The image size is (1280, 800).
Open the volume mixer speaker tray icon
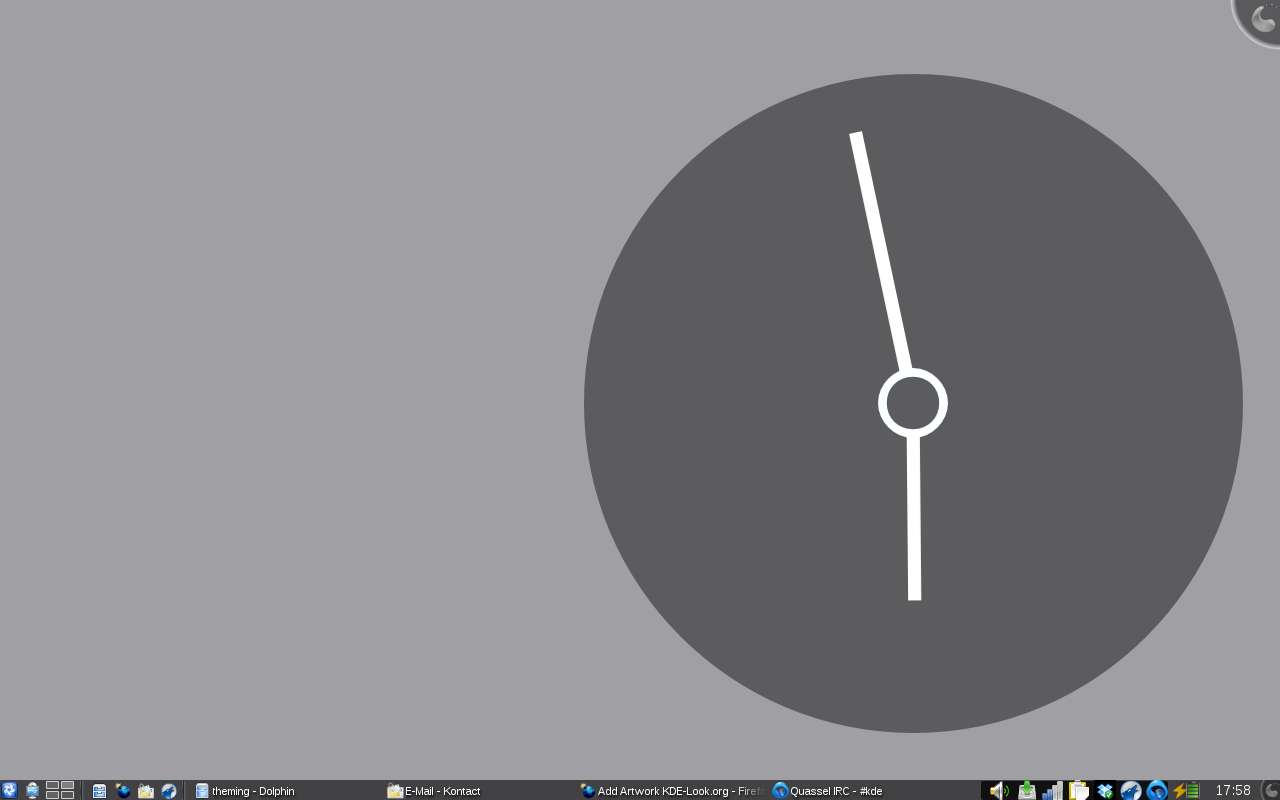tap(999, 790)
